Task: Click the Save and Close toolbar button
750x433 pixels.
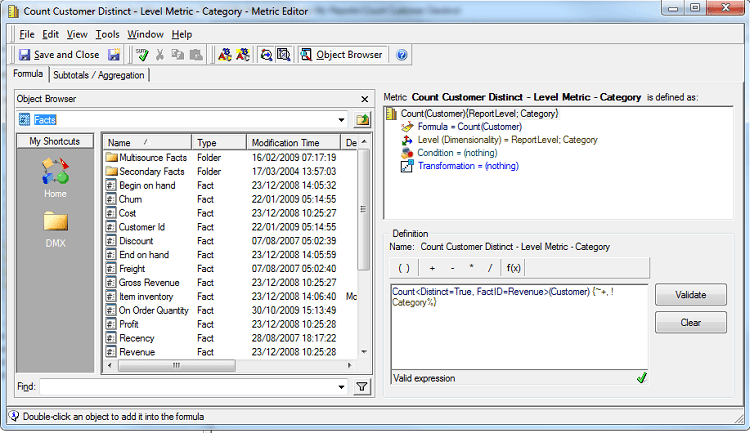Action: click(59, 55)
